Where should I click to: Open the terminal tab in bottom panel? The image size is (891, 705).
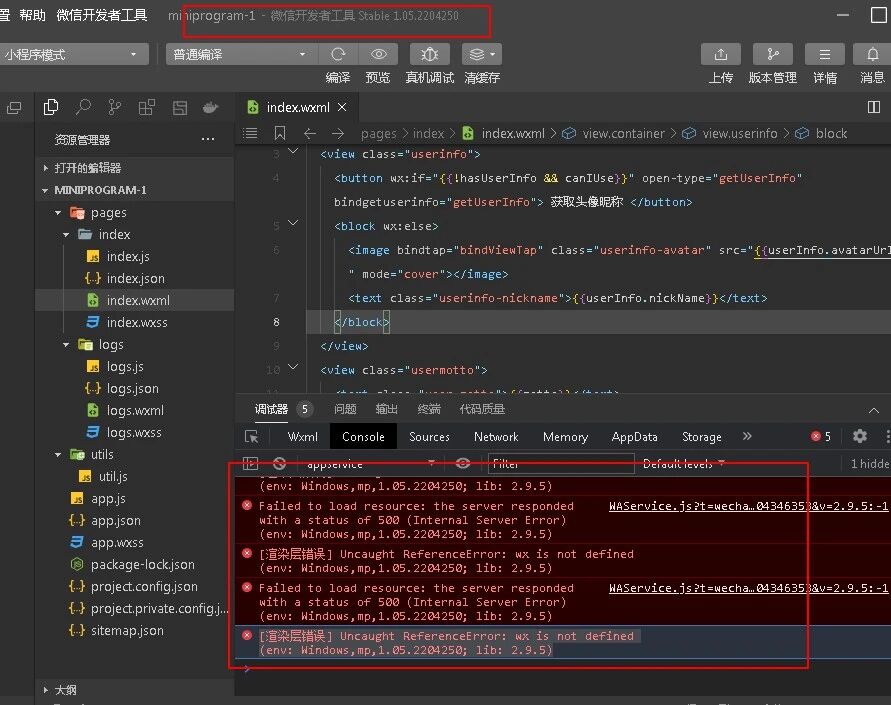pos(428,409)
